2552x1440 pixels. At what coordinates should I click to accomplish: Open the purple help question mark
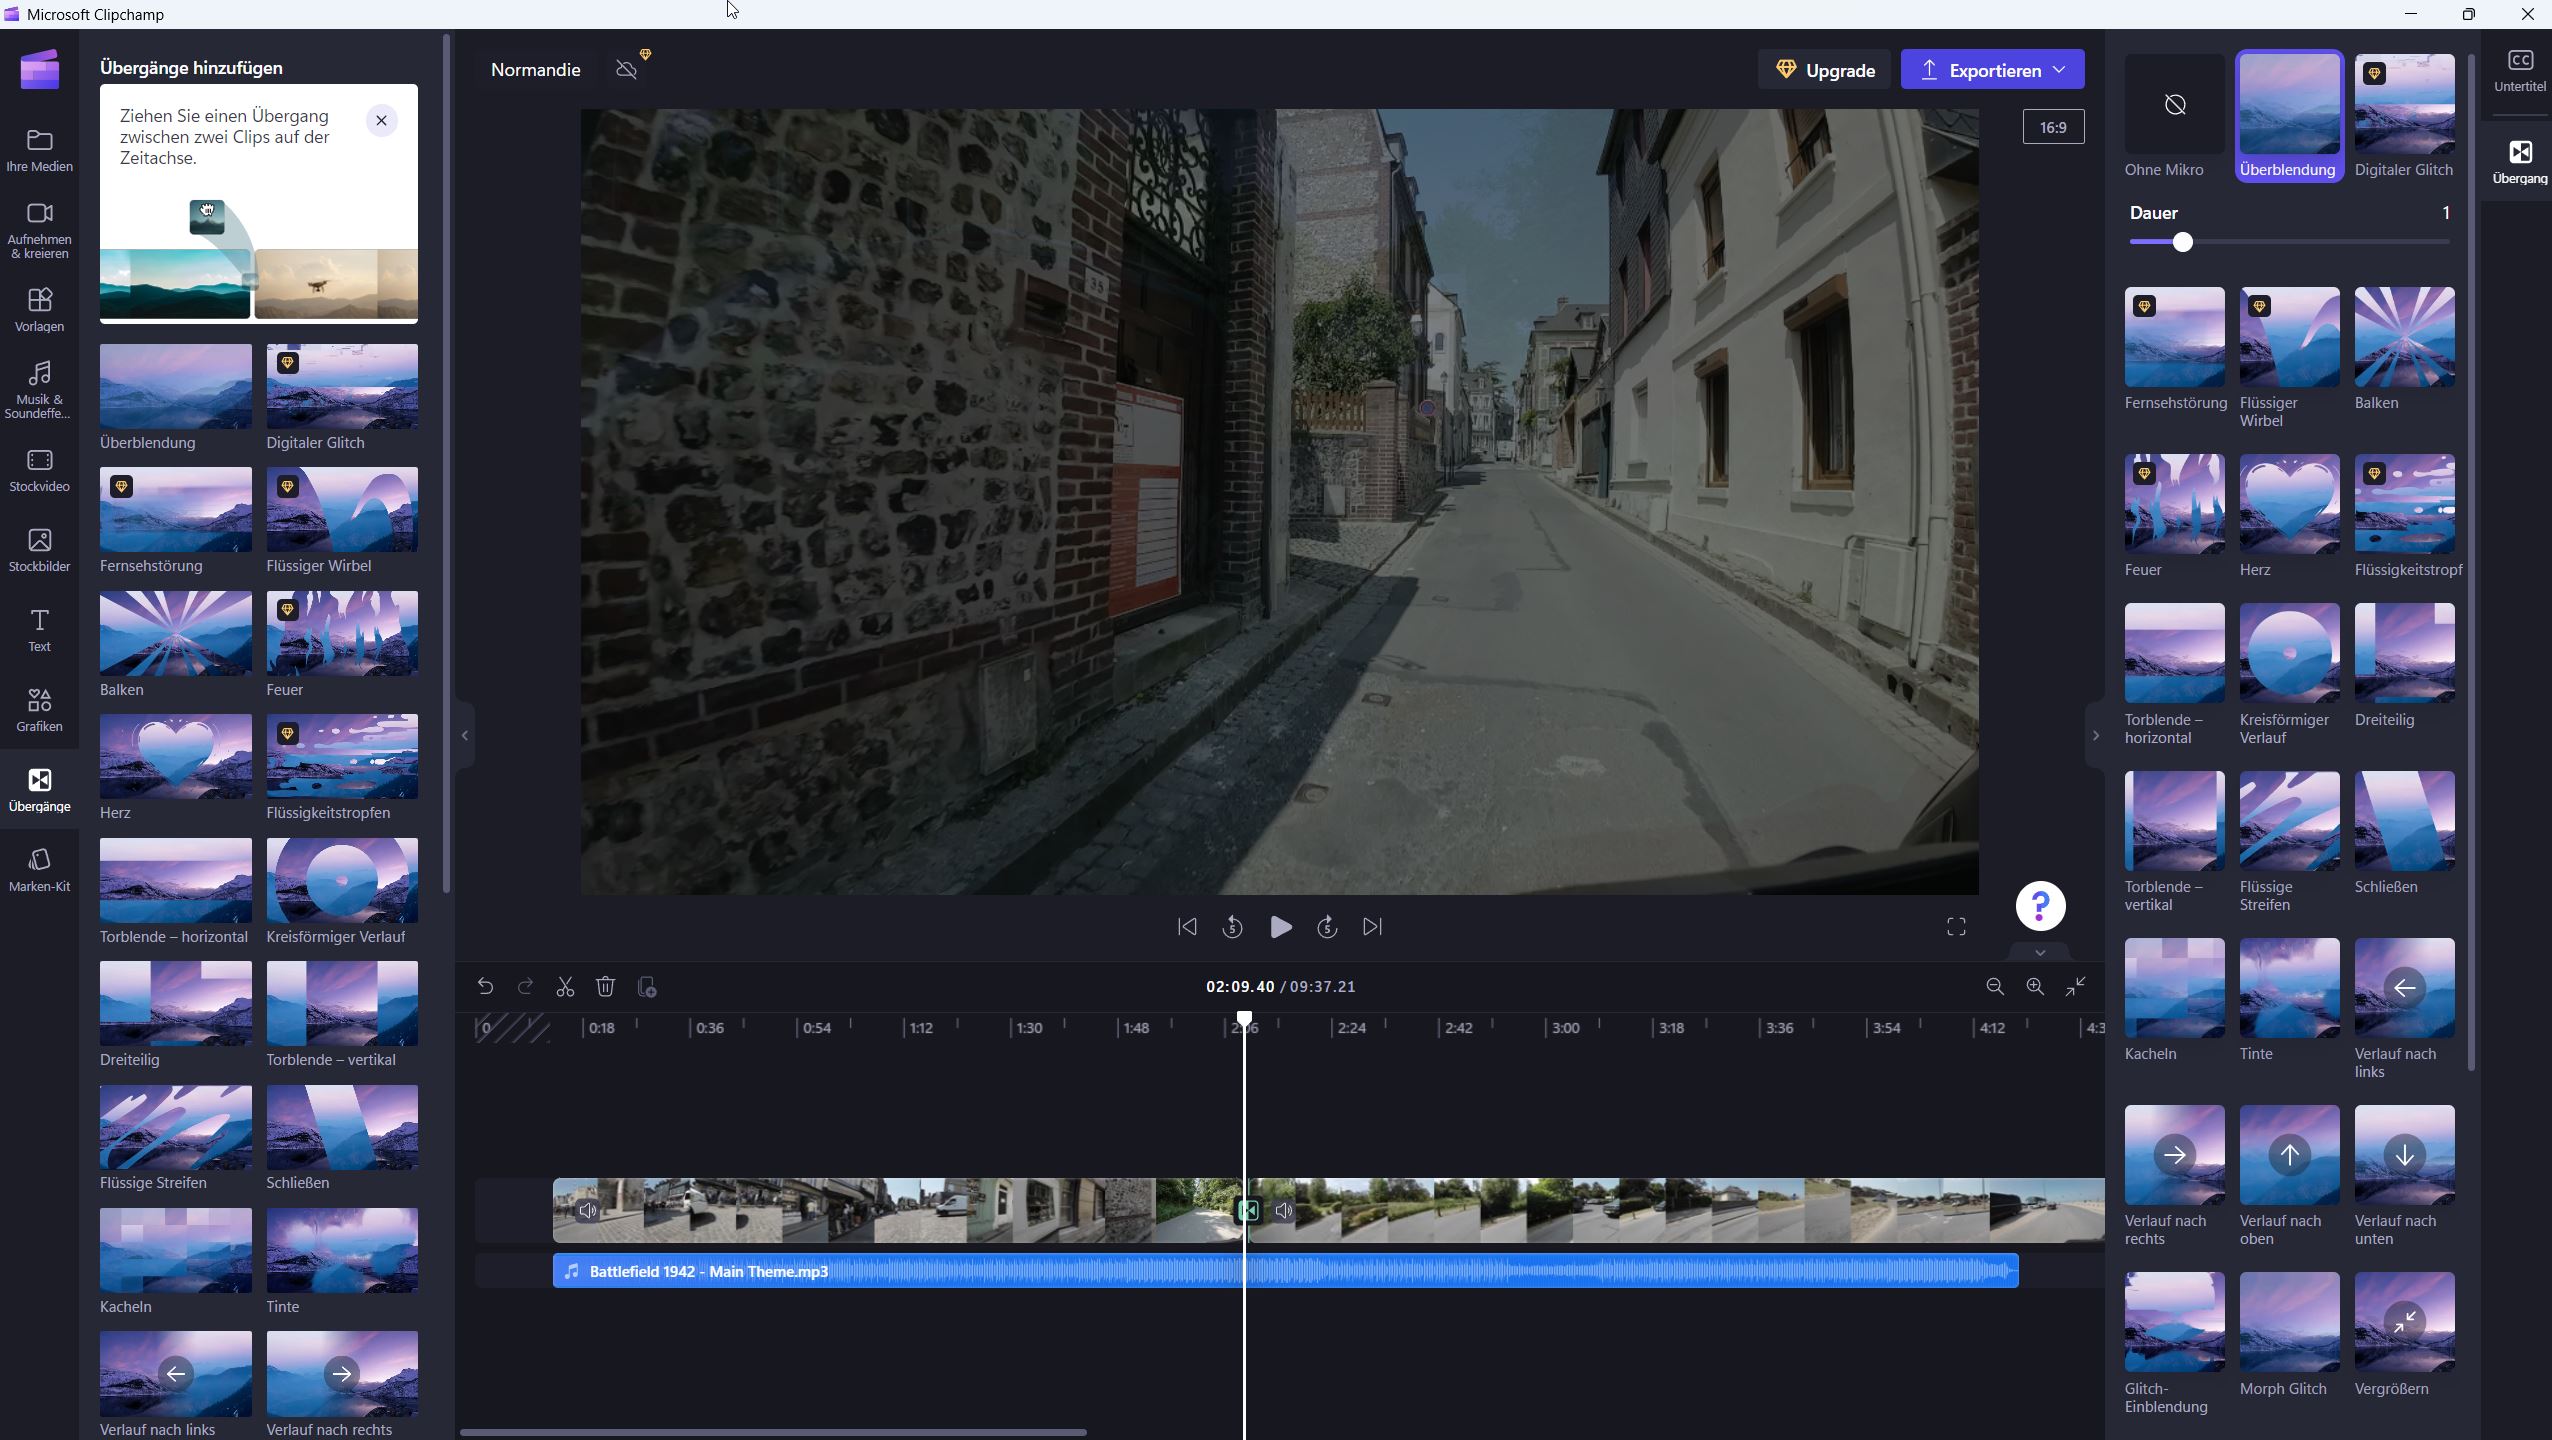(x=2040, y=906)
